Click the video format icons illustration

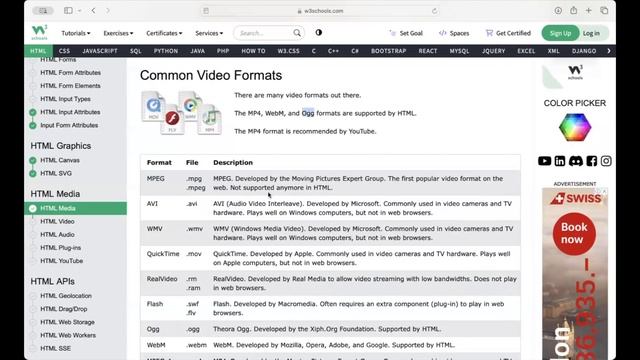[x=182, y=113]
